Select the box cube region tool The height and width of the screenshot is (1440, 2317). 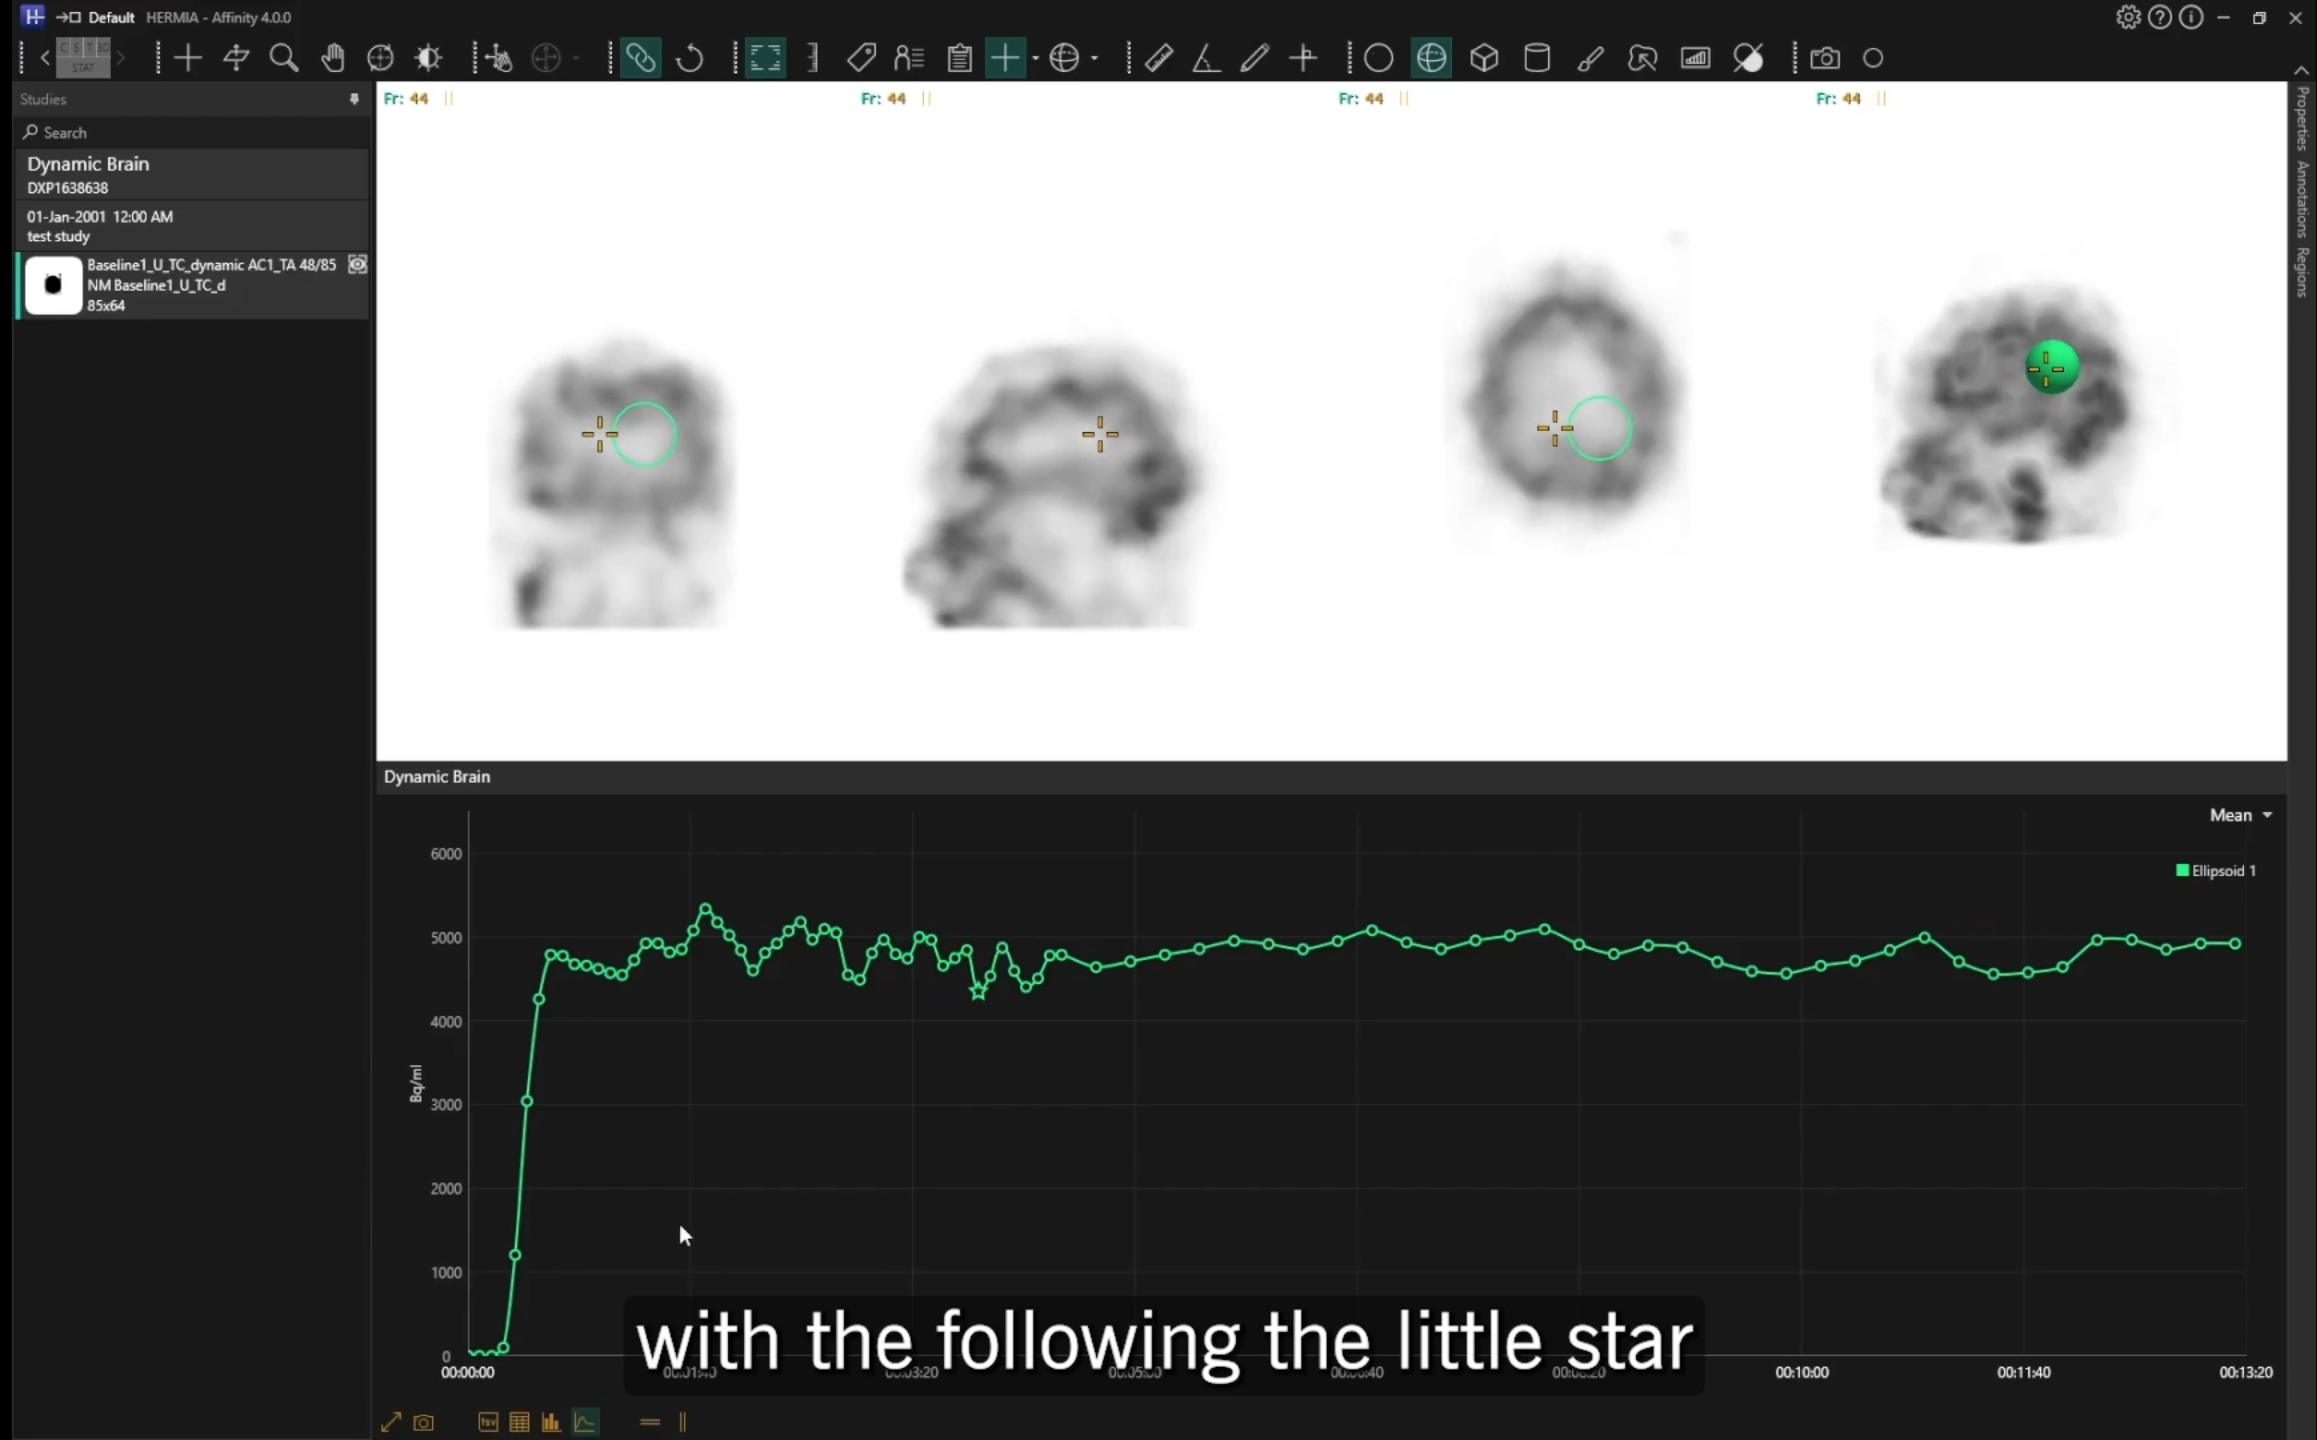pyautogui.click(x=1484, y=58)
